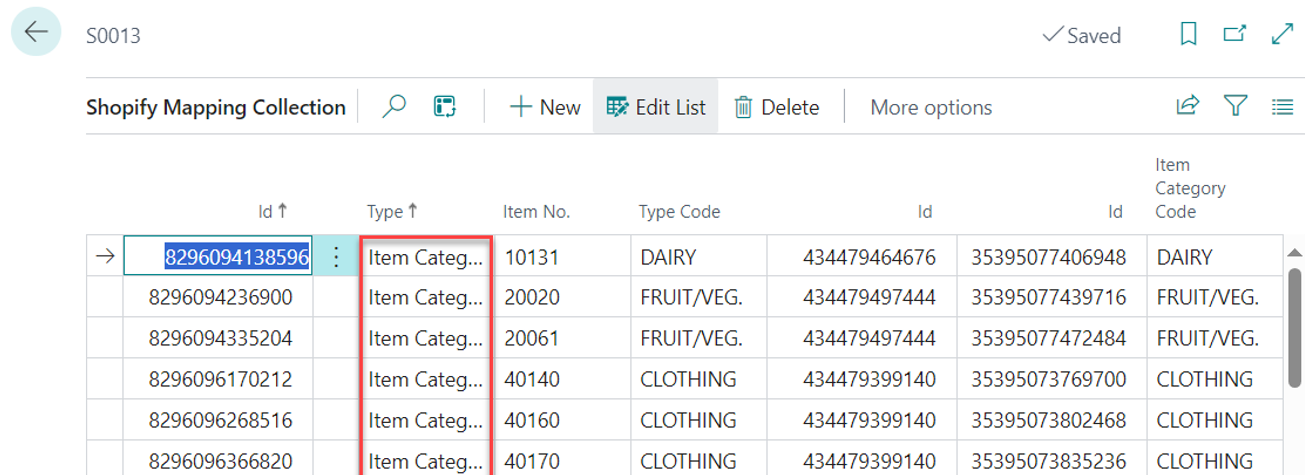Image resolution: width=1305 pixels, height=475 pixels.
Task: Open row options three-dot menu
Action: (x=336, y=257)
